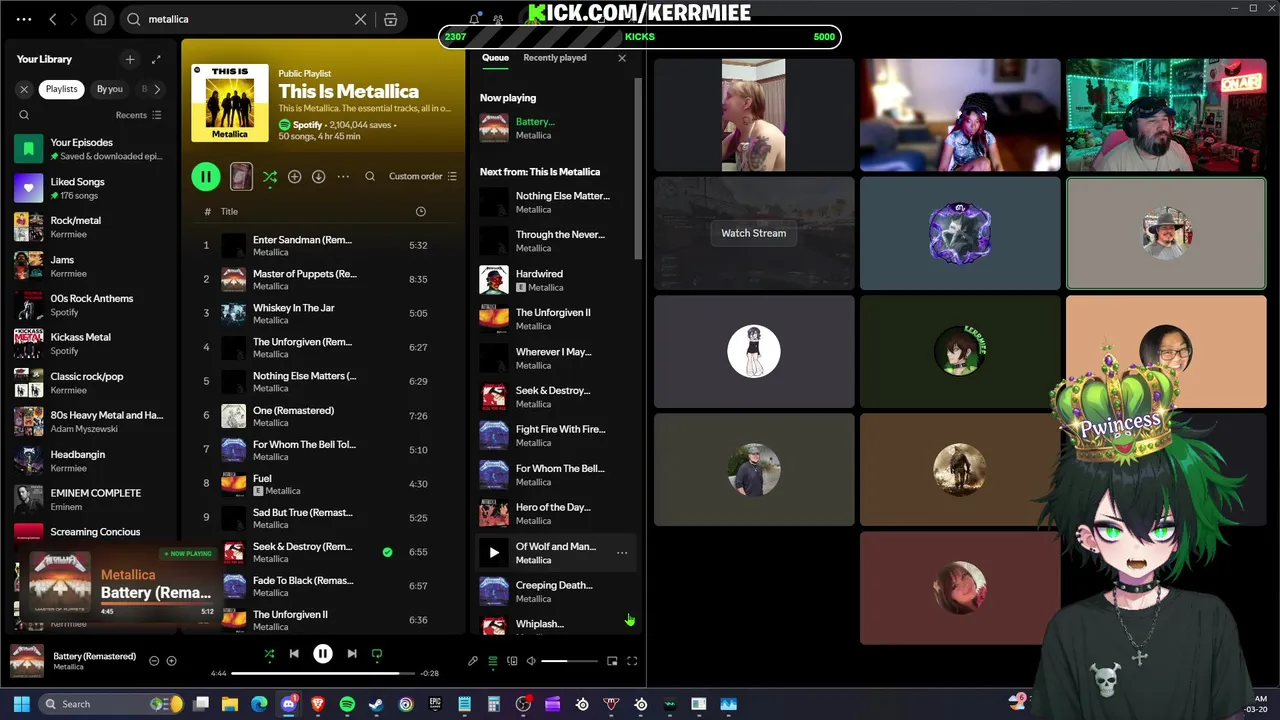Screen dimensions: 1280x720
Task: Download the This Is Metallica playlist
Action: coord(318,176)
